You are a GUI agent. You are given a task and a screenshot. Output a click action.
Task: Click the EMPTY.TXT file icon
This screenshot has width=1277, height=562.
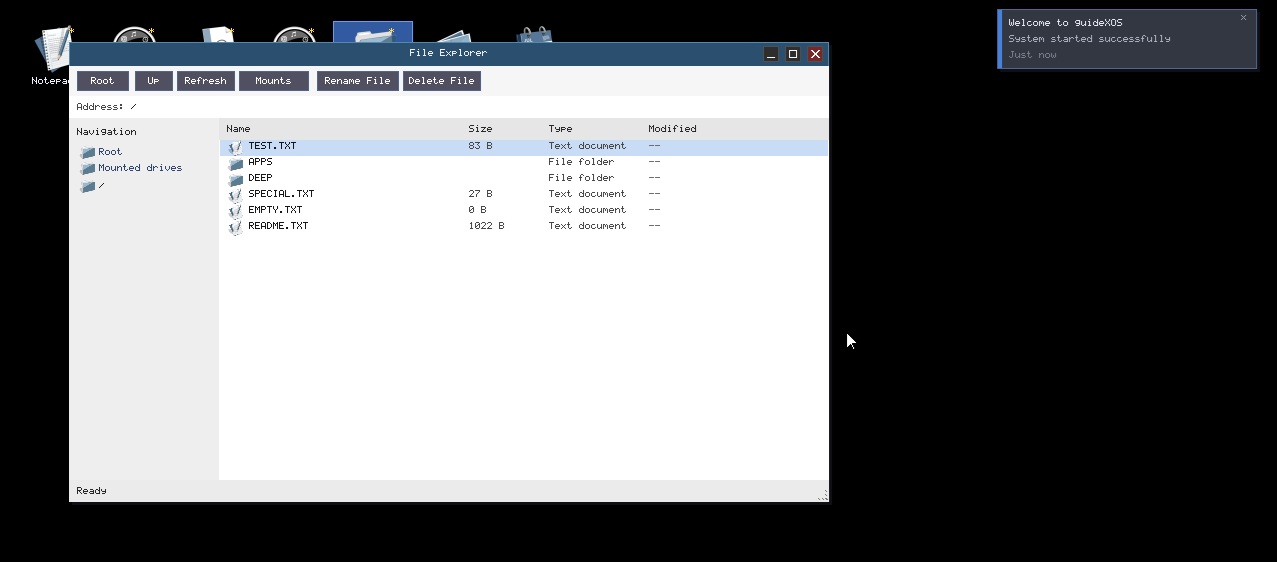click(x=235, y=211)
